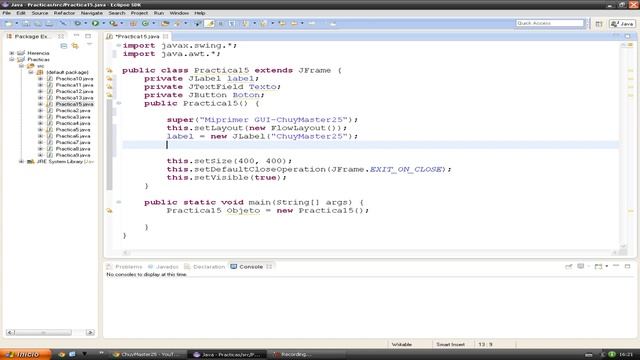This screenshot has height=360, width=640.
Task: Open the Refactor menu
Action: click(x=64, y=13)
